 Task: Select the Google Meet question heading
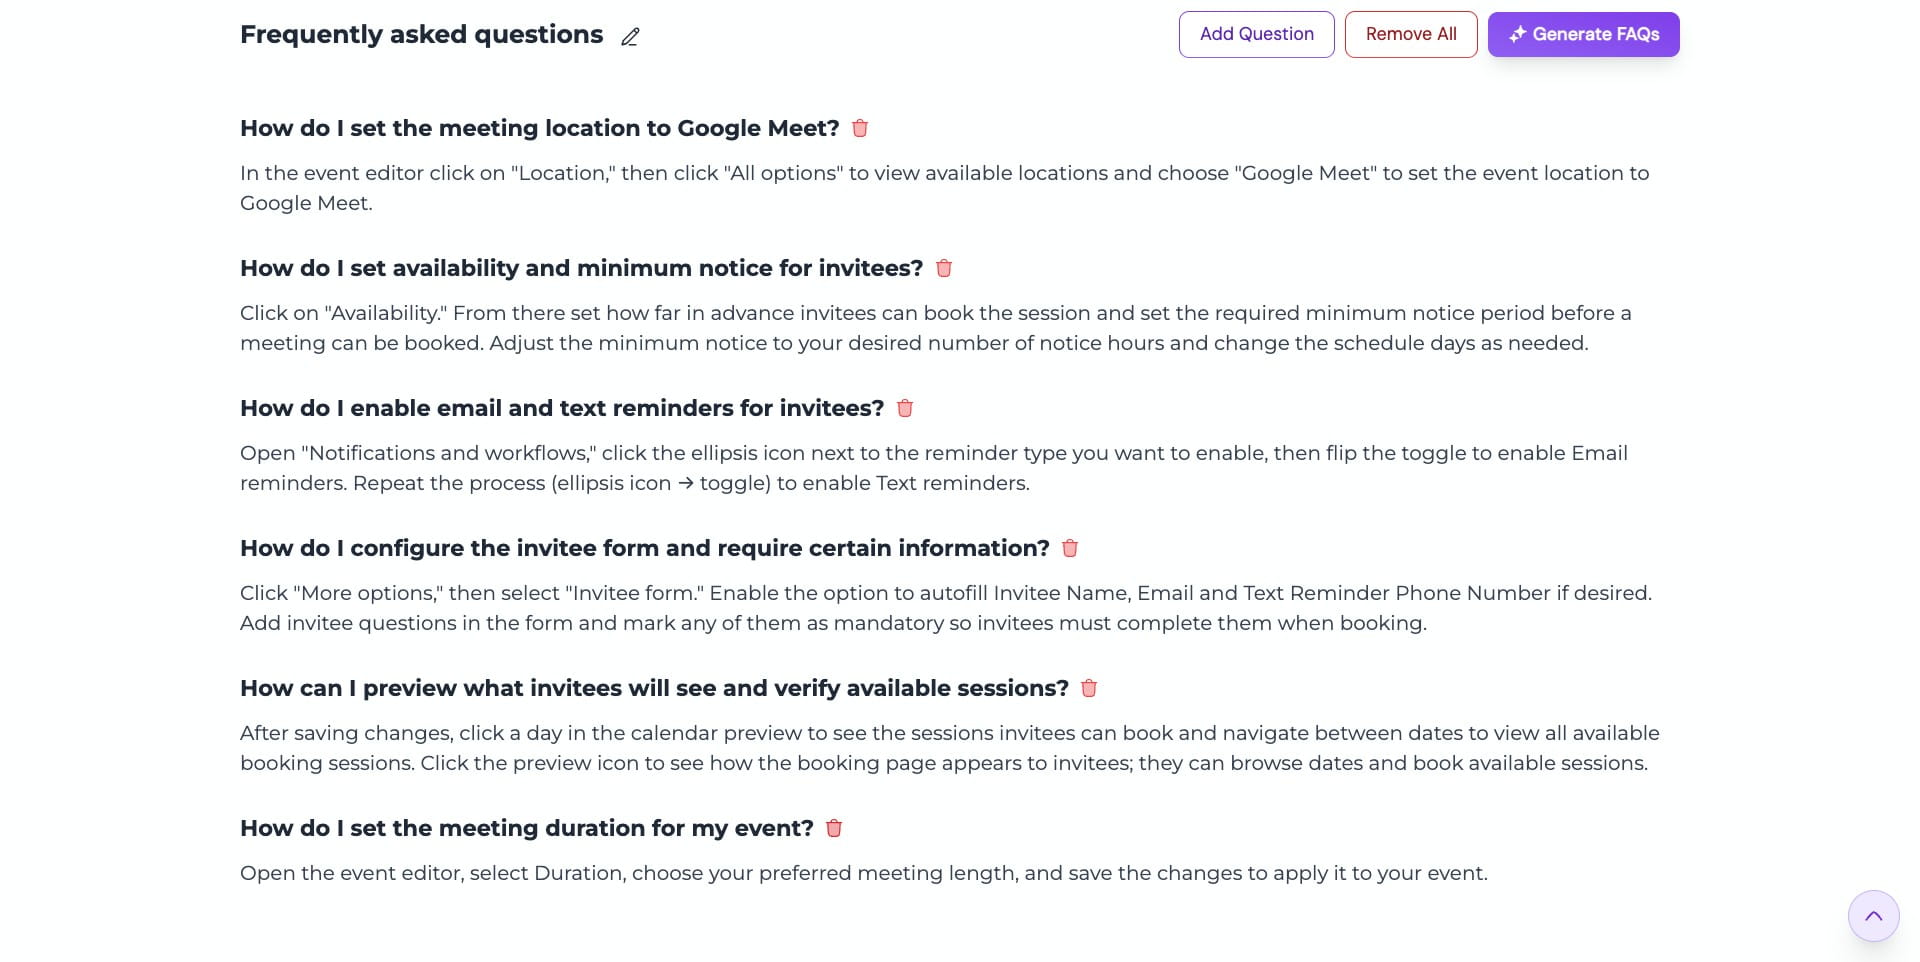point(540,128)
